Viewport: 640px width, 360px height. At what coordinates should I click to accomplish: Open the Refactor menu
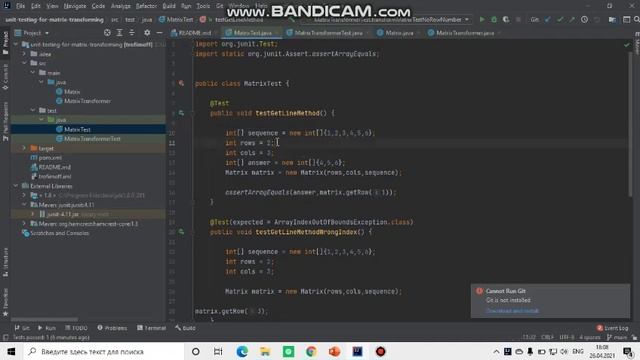[146, 6]
